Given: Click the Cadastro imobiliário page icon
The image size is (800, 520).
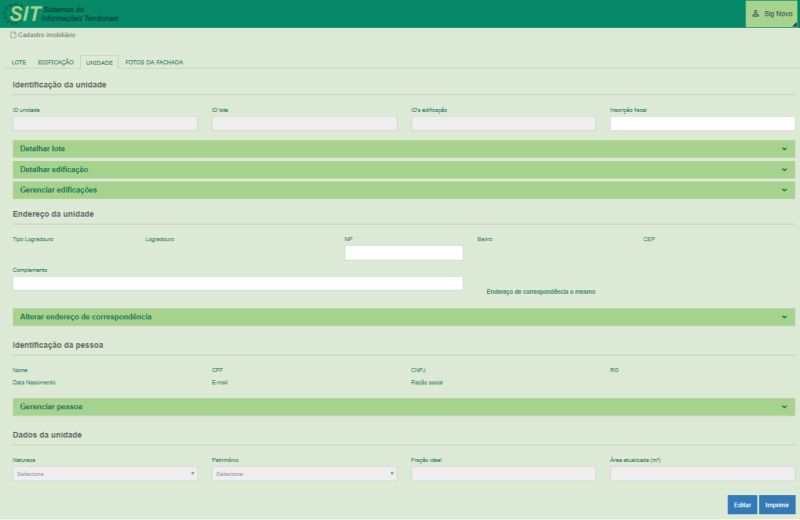Looking at the screenshot, I should (13, 35).
